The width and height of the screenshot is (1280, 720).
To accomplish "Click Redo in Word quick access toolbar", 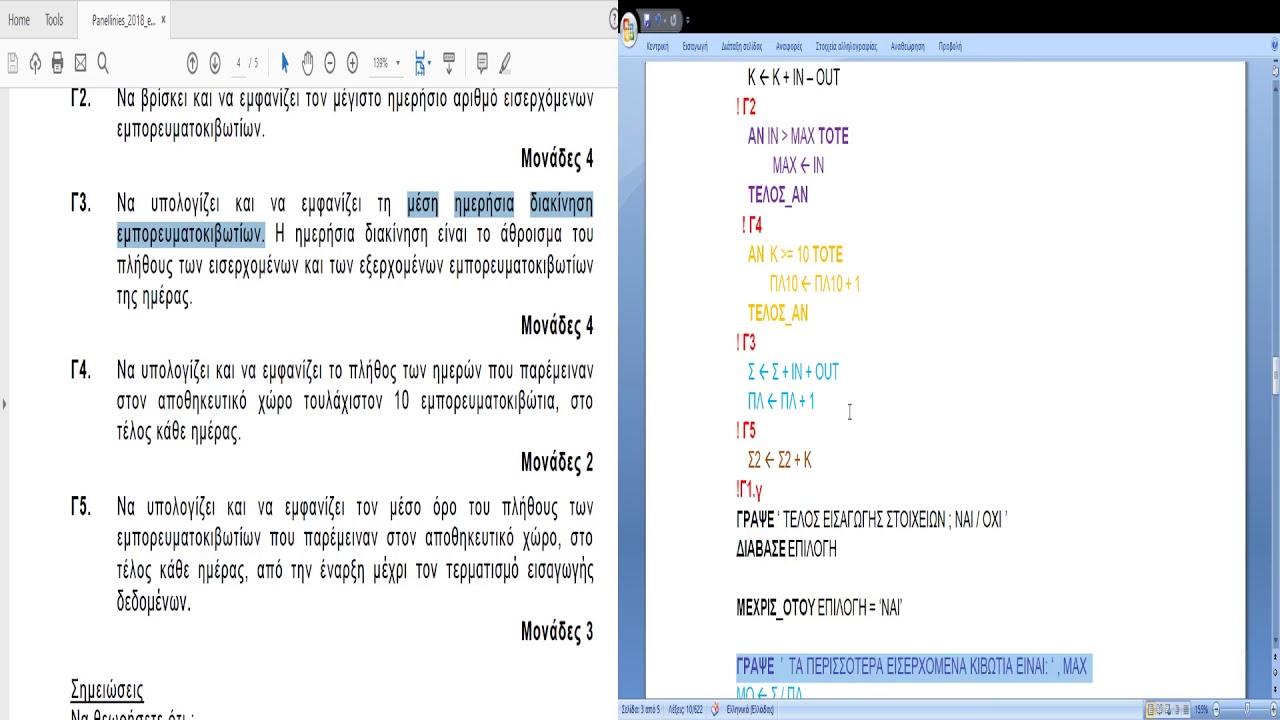I will point(673,19).
